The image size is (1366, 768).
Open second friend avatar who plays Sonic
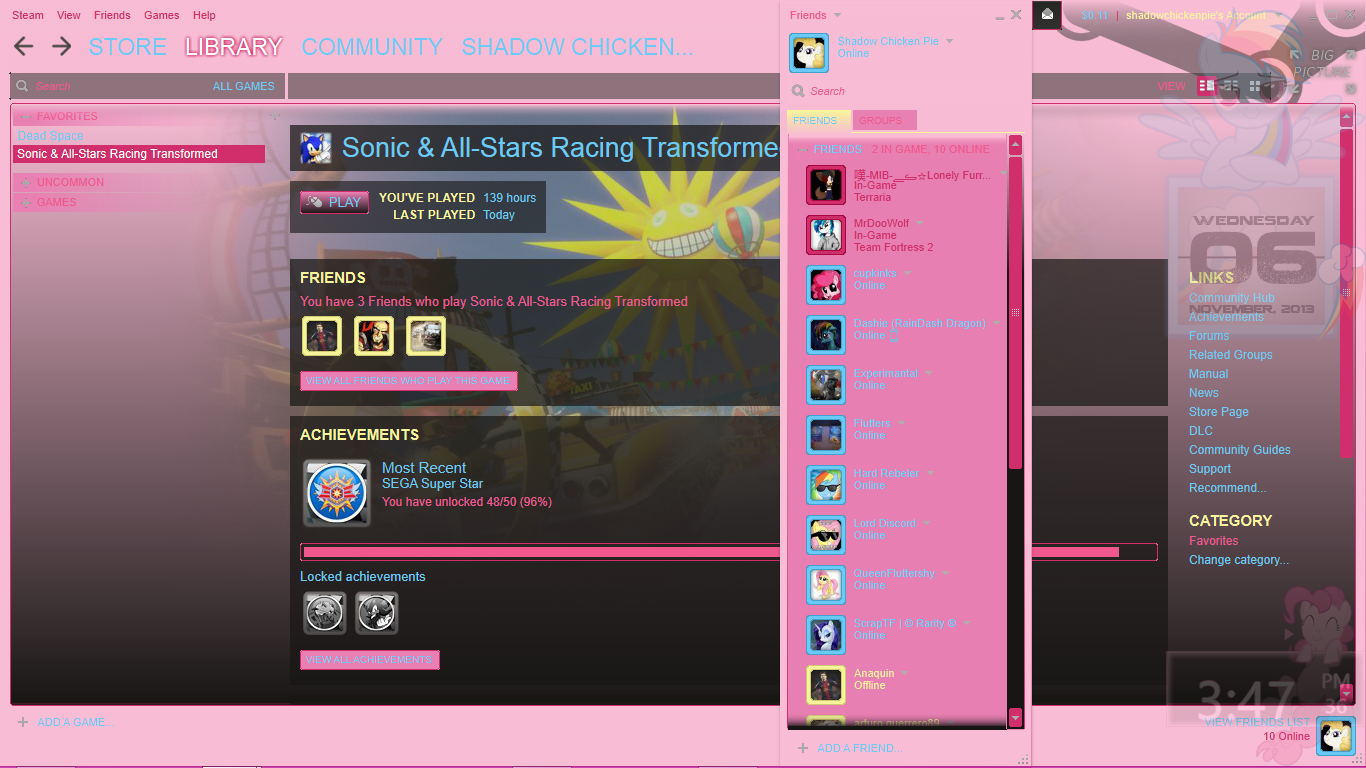coord(374,336)
